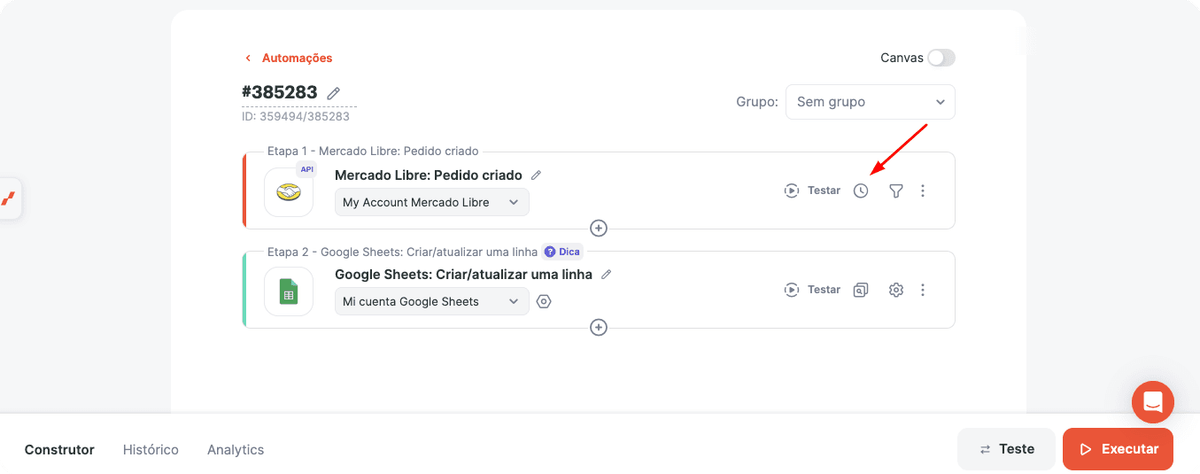Open filter funnel icon in Etapa 1
Screen dimensions: 1200x474
pyautogui.click(x=896, y=191)
